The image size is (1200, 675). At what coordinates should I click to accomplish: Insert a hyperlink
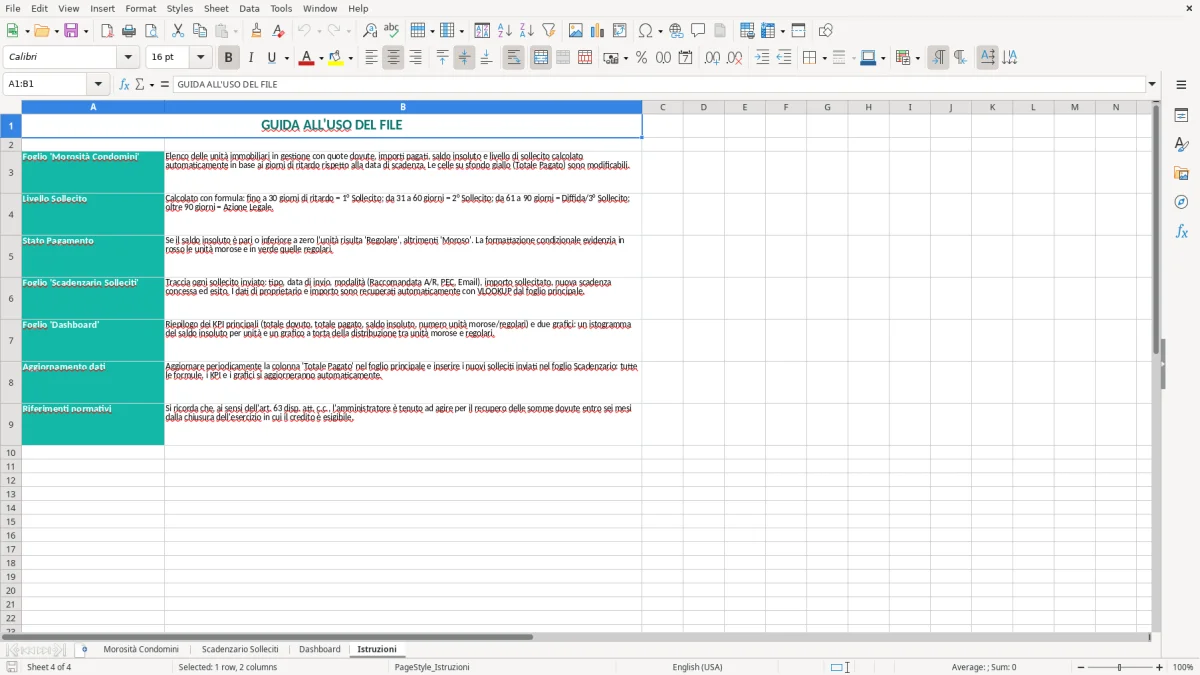676,31
